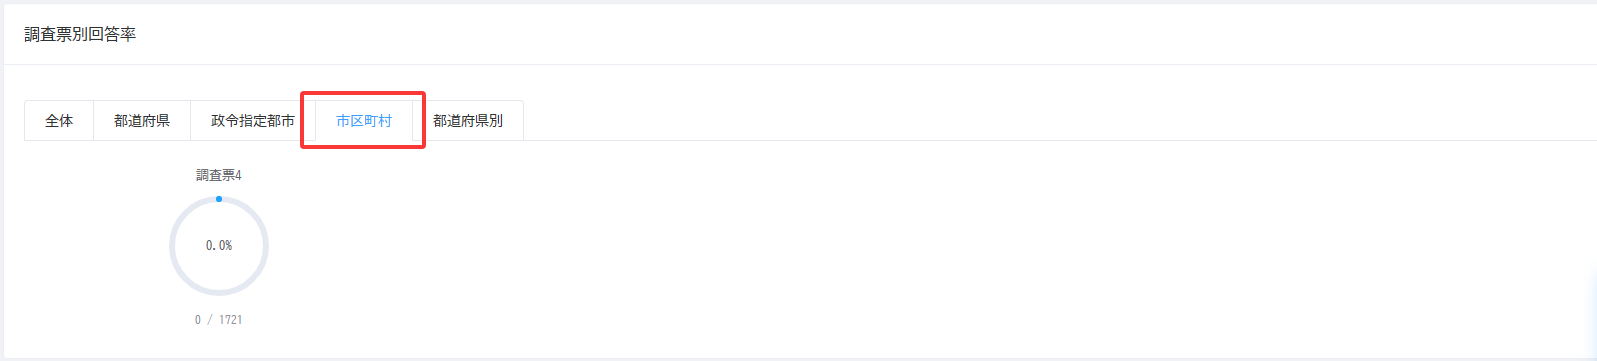Select the 0.0% percentage inside the ring
Viewport: 1597px width, 361px height.
[219, 246]
